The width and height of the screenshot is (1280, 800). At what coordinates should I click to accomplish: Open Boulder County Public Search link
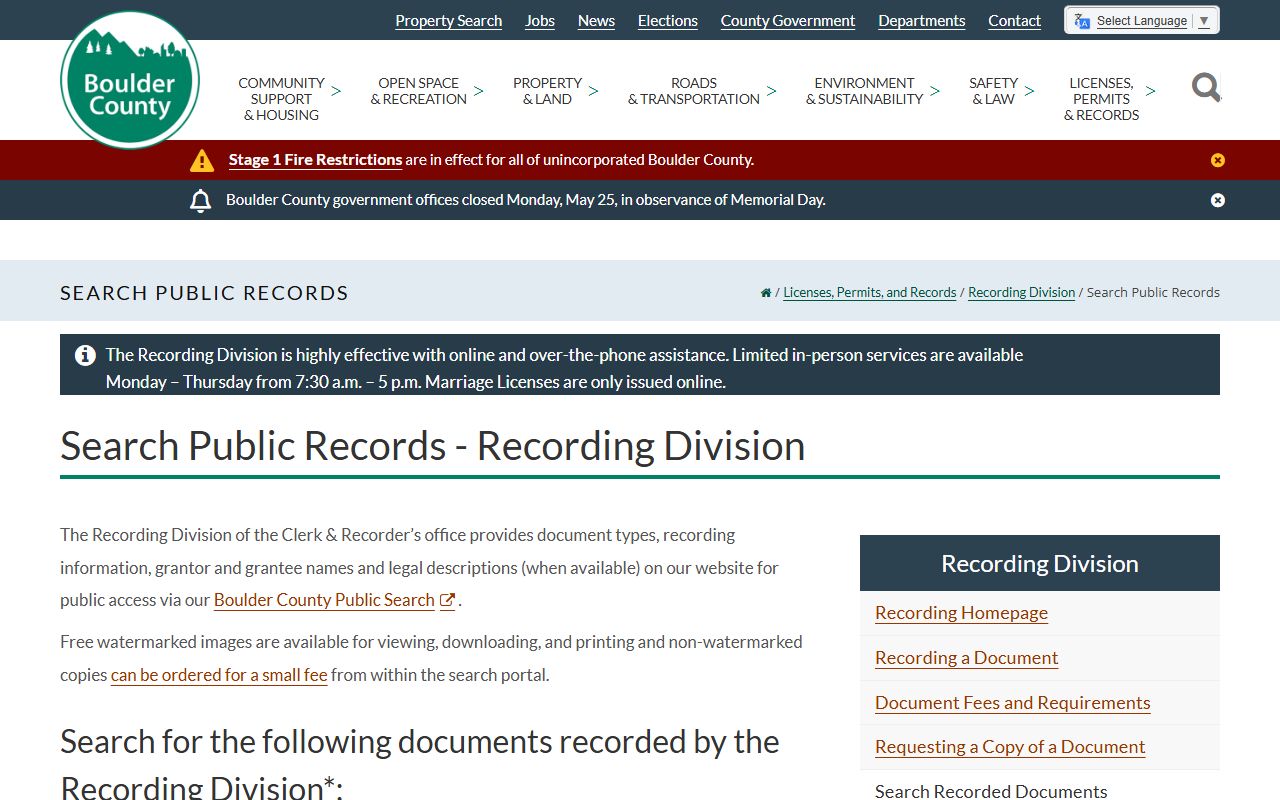[334, 600]
